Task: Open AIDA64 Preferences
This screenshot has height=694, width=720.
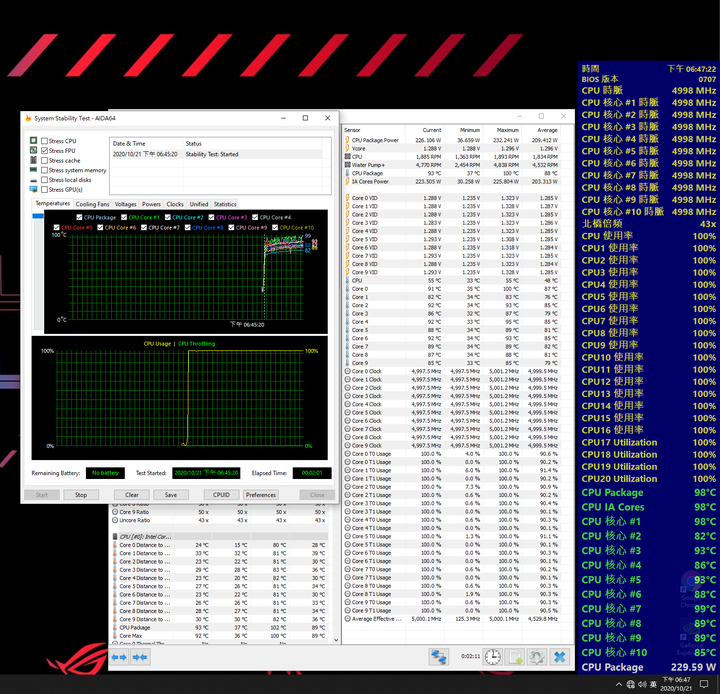Action: [x=261, y=495]
